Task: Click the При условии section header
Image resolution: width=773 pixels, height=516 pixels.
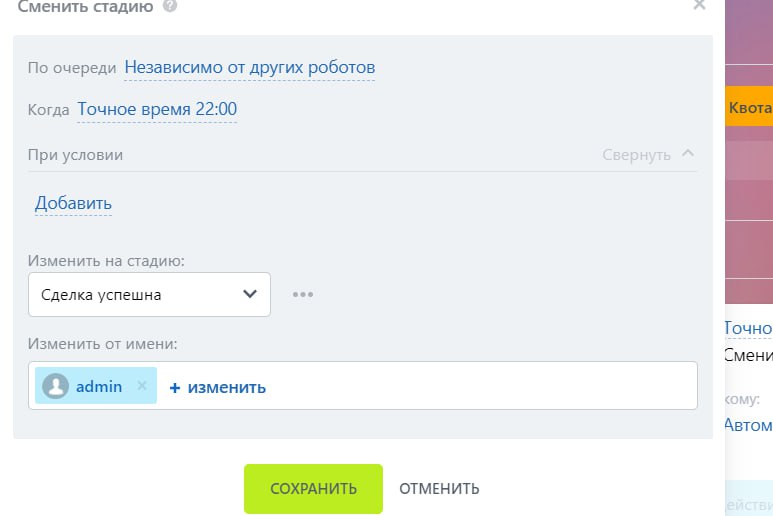Action: (x=76, y=155)
